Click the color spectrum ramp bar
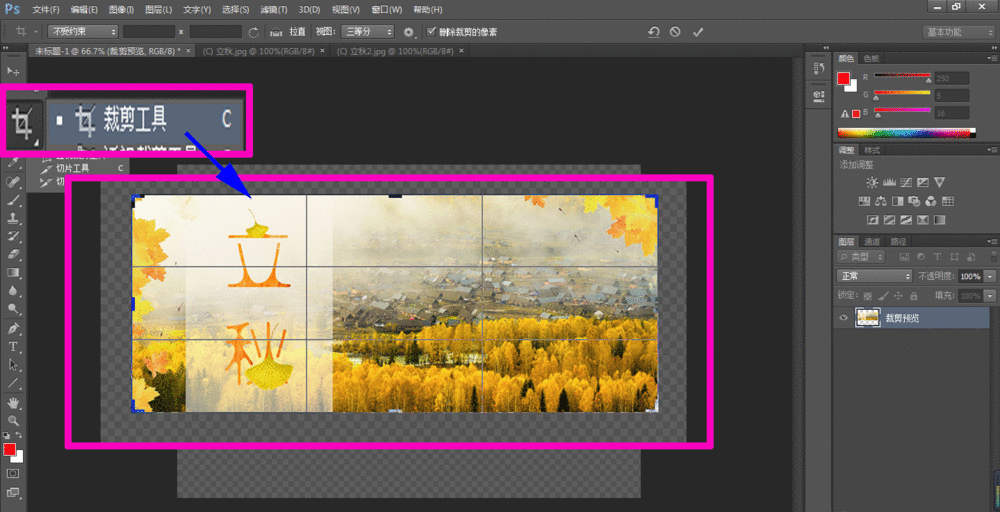The height and width of the screenshot is (512, 1000). click(x=906, y=132)
